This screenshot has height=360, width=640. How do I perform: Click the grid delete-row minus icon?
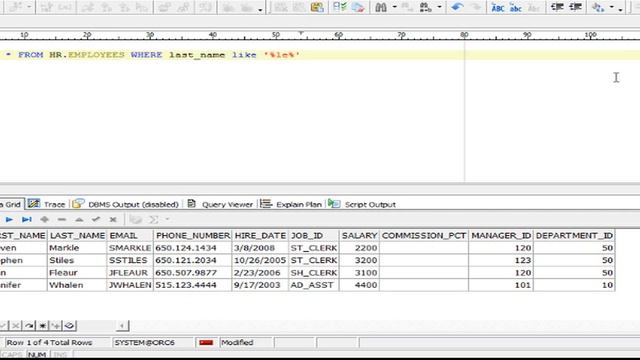point(62,220)
